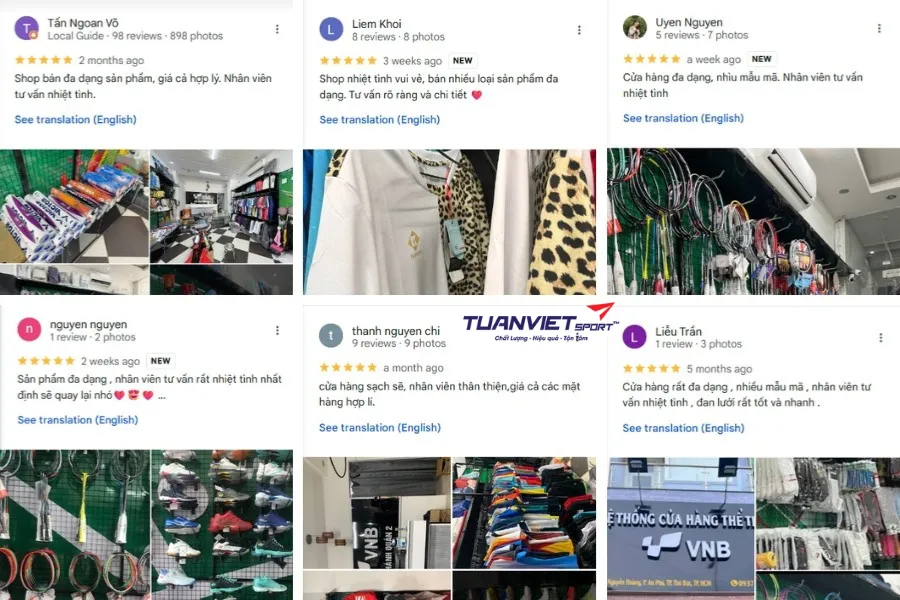Translate Liem Khoi's review to English
This screenshot has width=900, height=600.
click(x=379, y=119)
